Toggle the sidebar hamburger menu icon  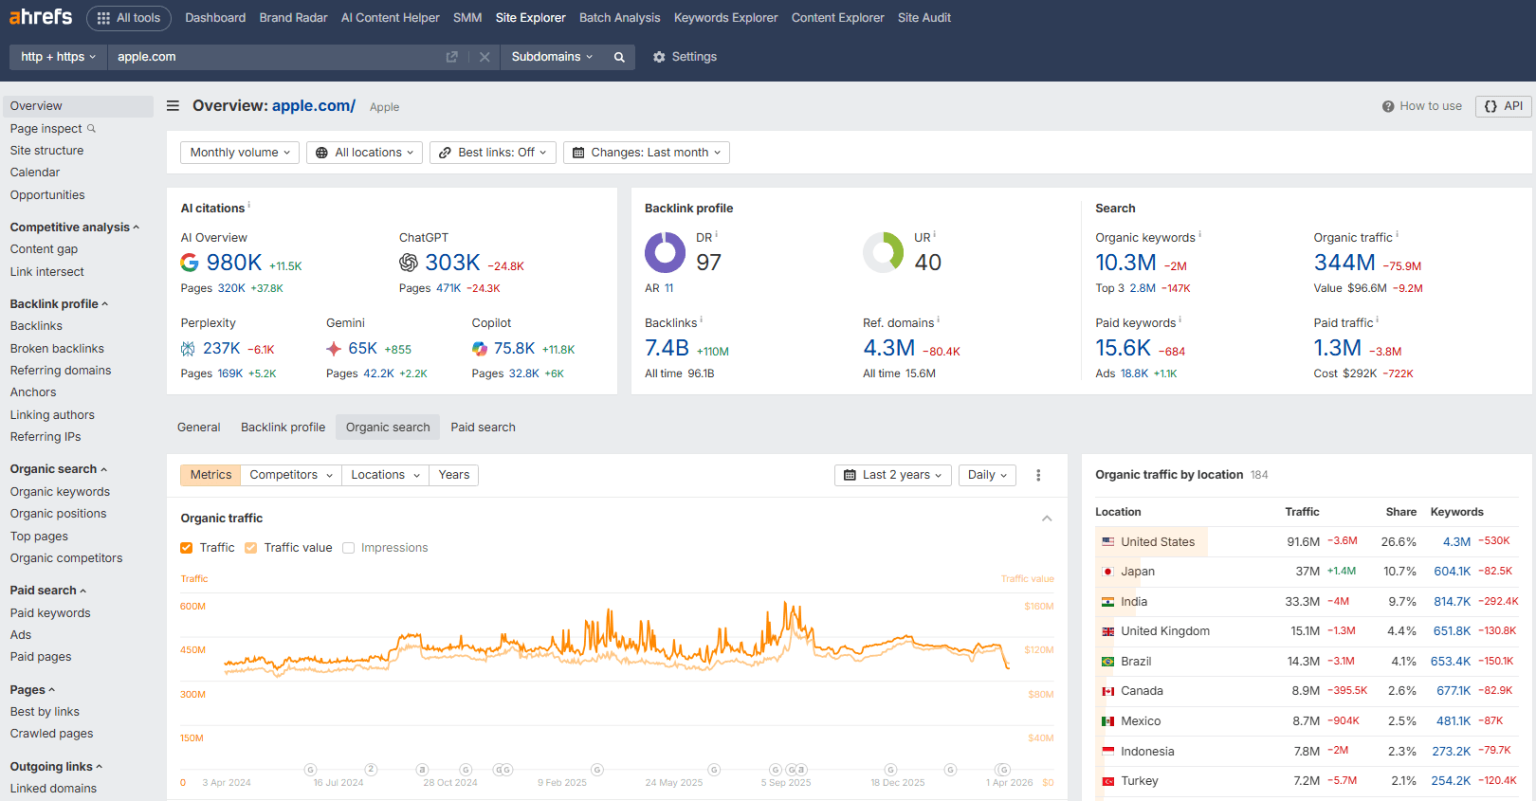pyautogui.click(x=173, y=106)
